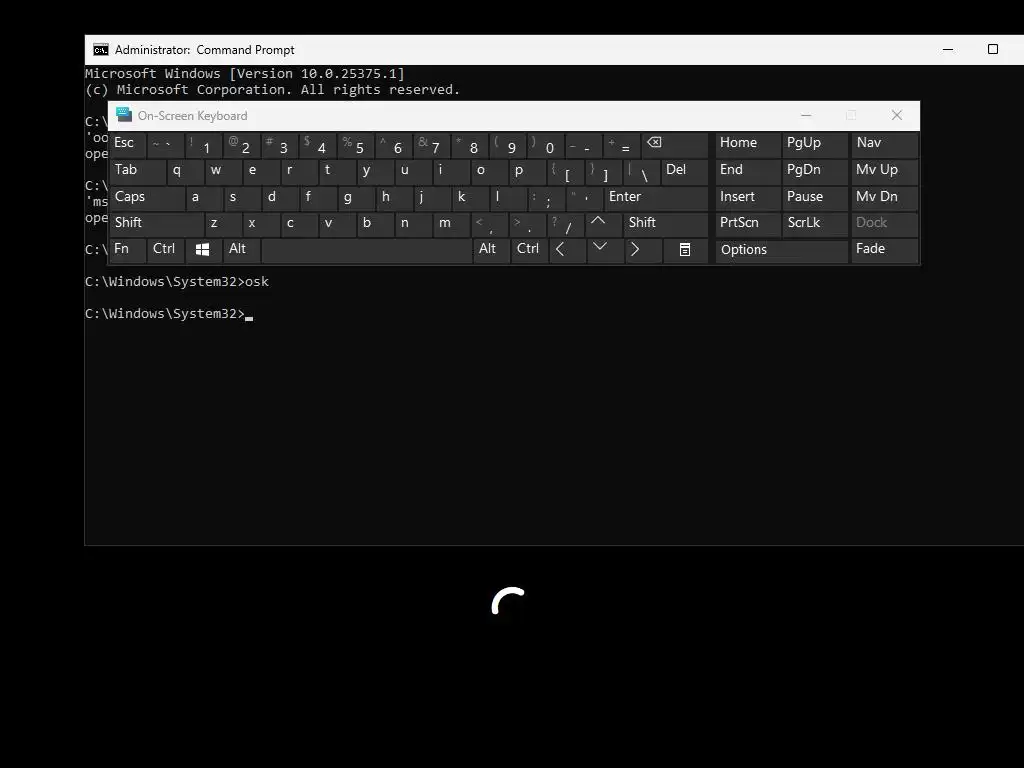Tap the Enter key
This screenshot has height=768, width=1024.
coord(656,198)
